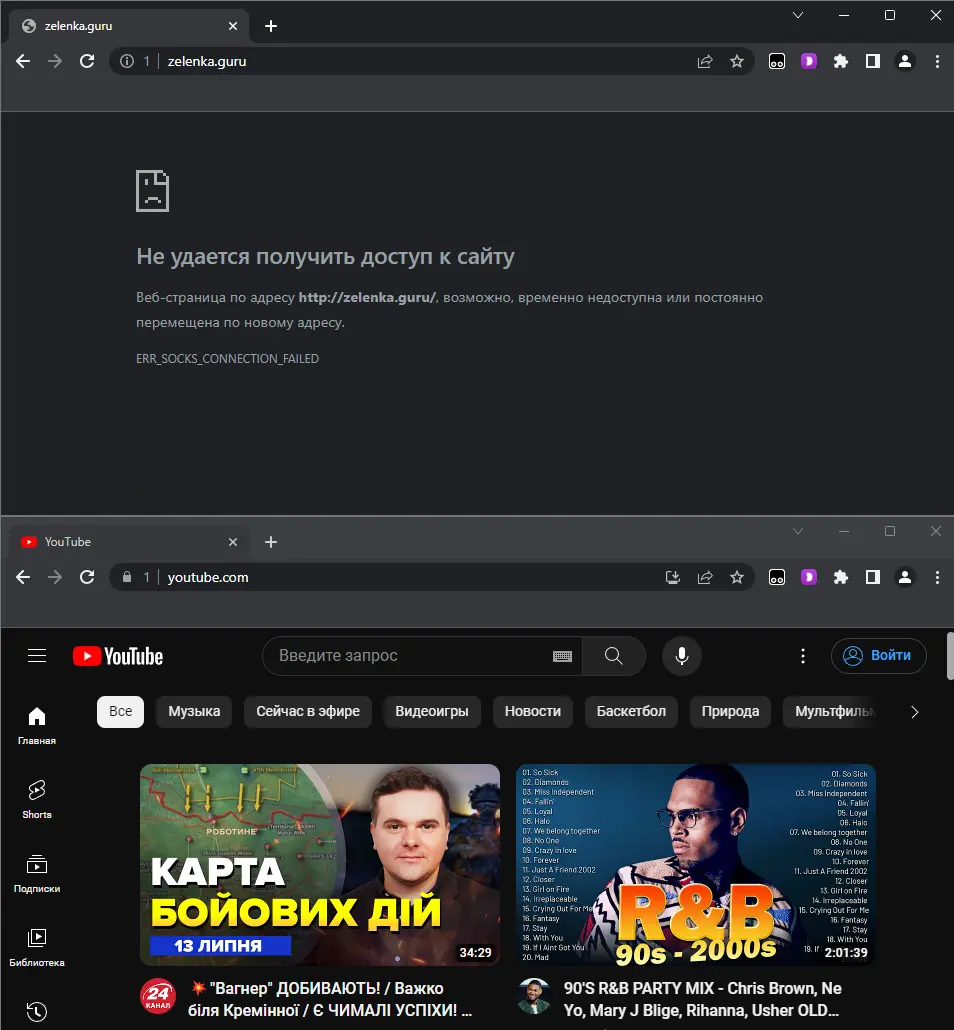Click the YouTube logo
The image size is (954, 1030).
pyautogui.click(x=118, y=656)
